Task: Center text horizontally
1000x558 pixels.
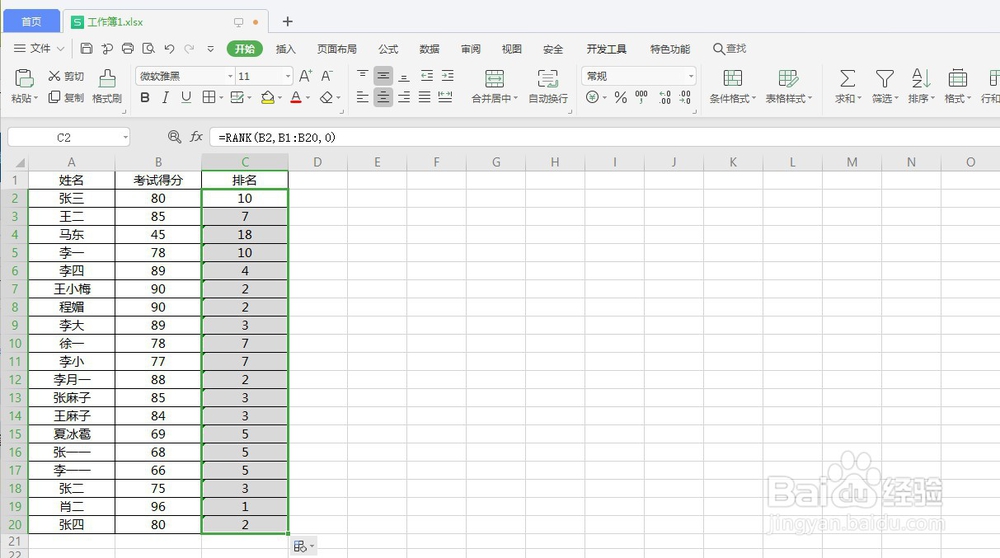Action: coord(383,97)
